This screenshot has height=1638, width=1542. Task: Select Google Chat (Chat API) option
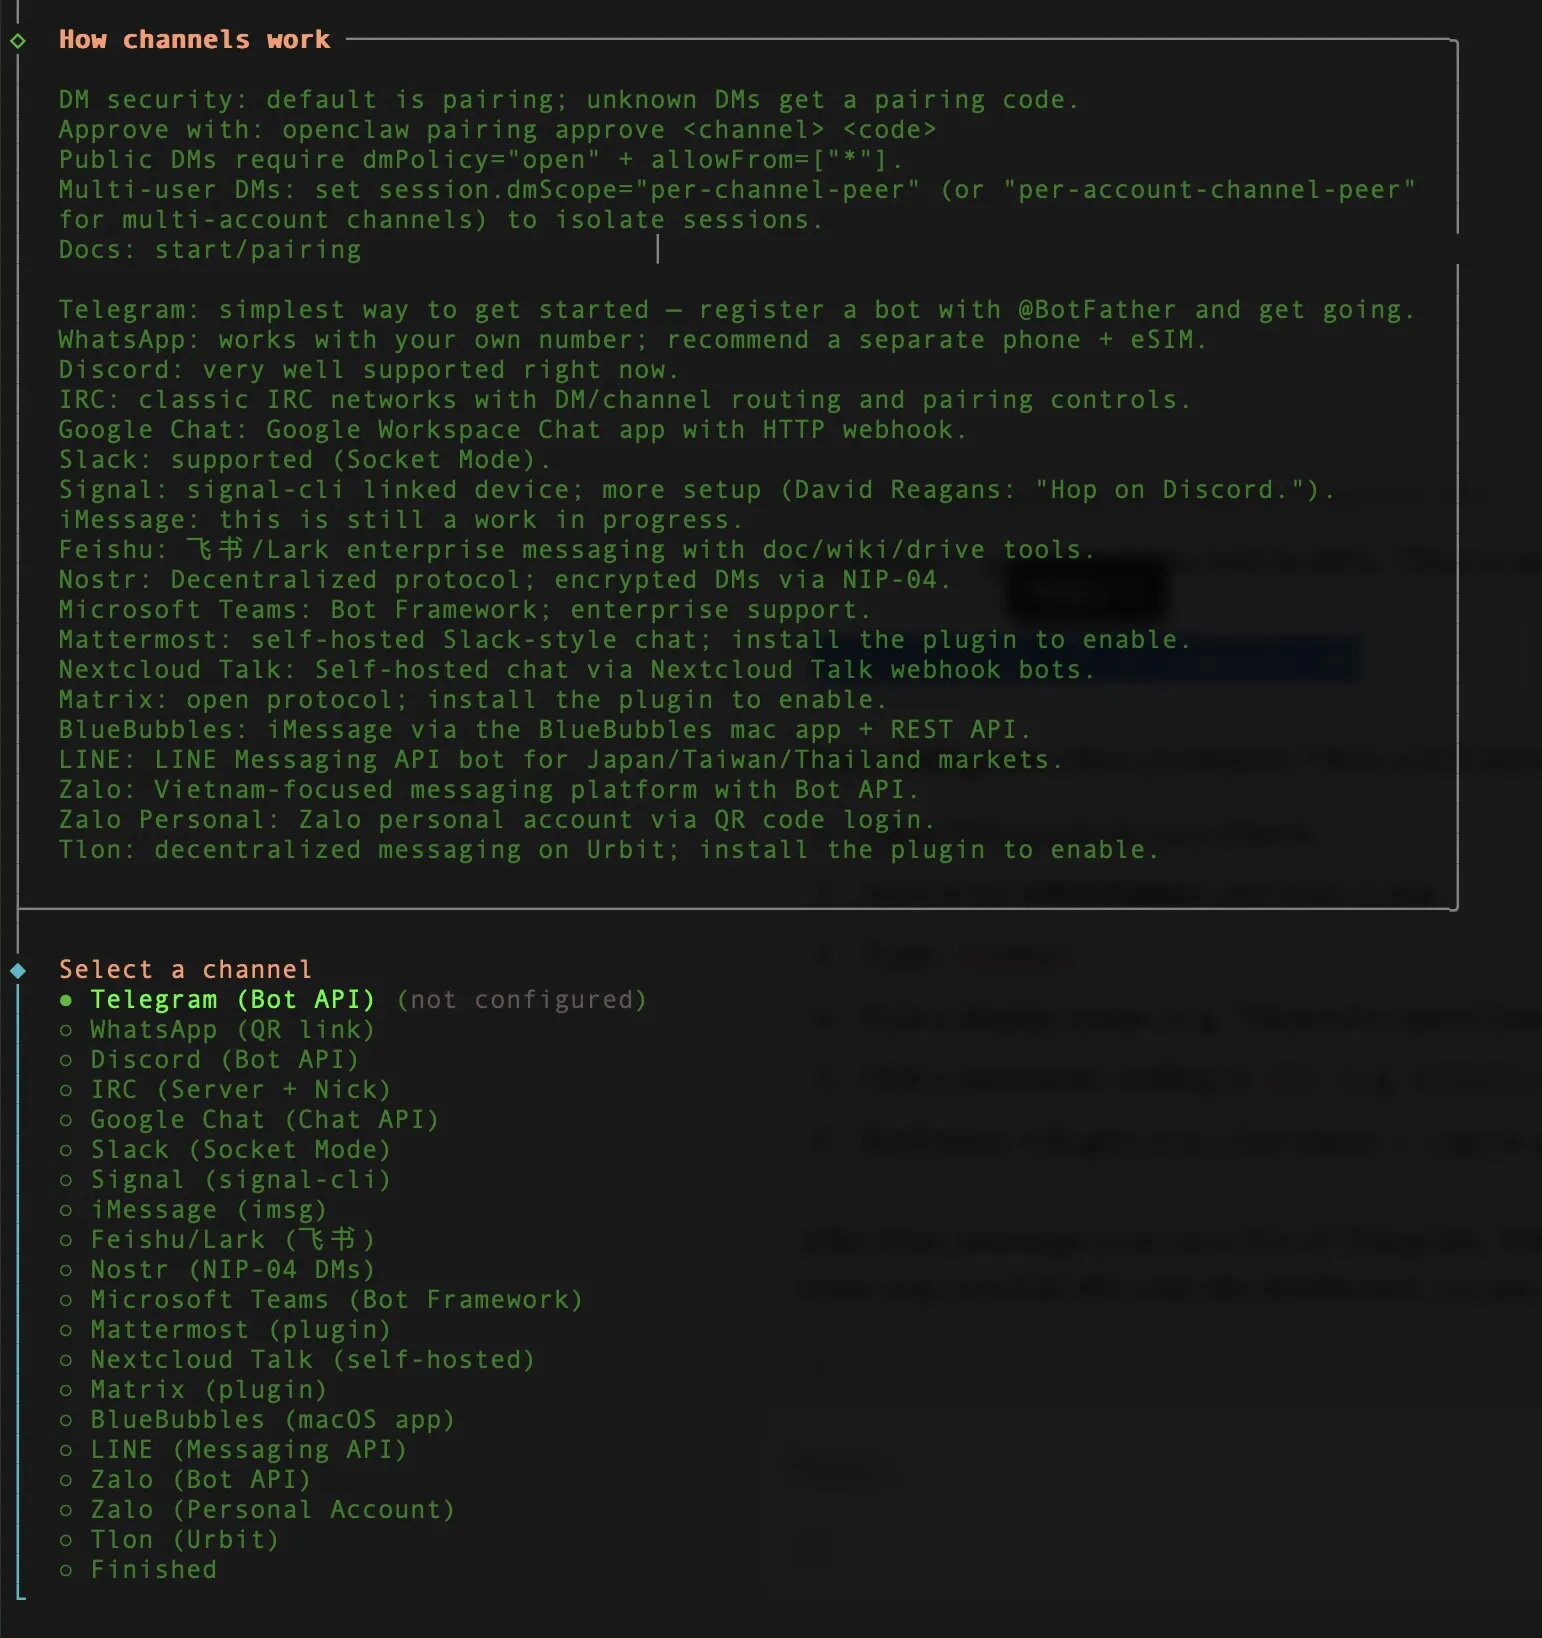(x=264, y=1120)
